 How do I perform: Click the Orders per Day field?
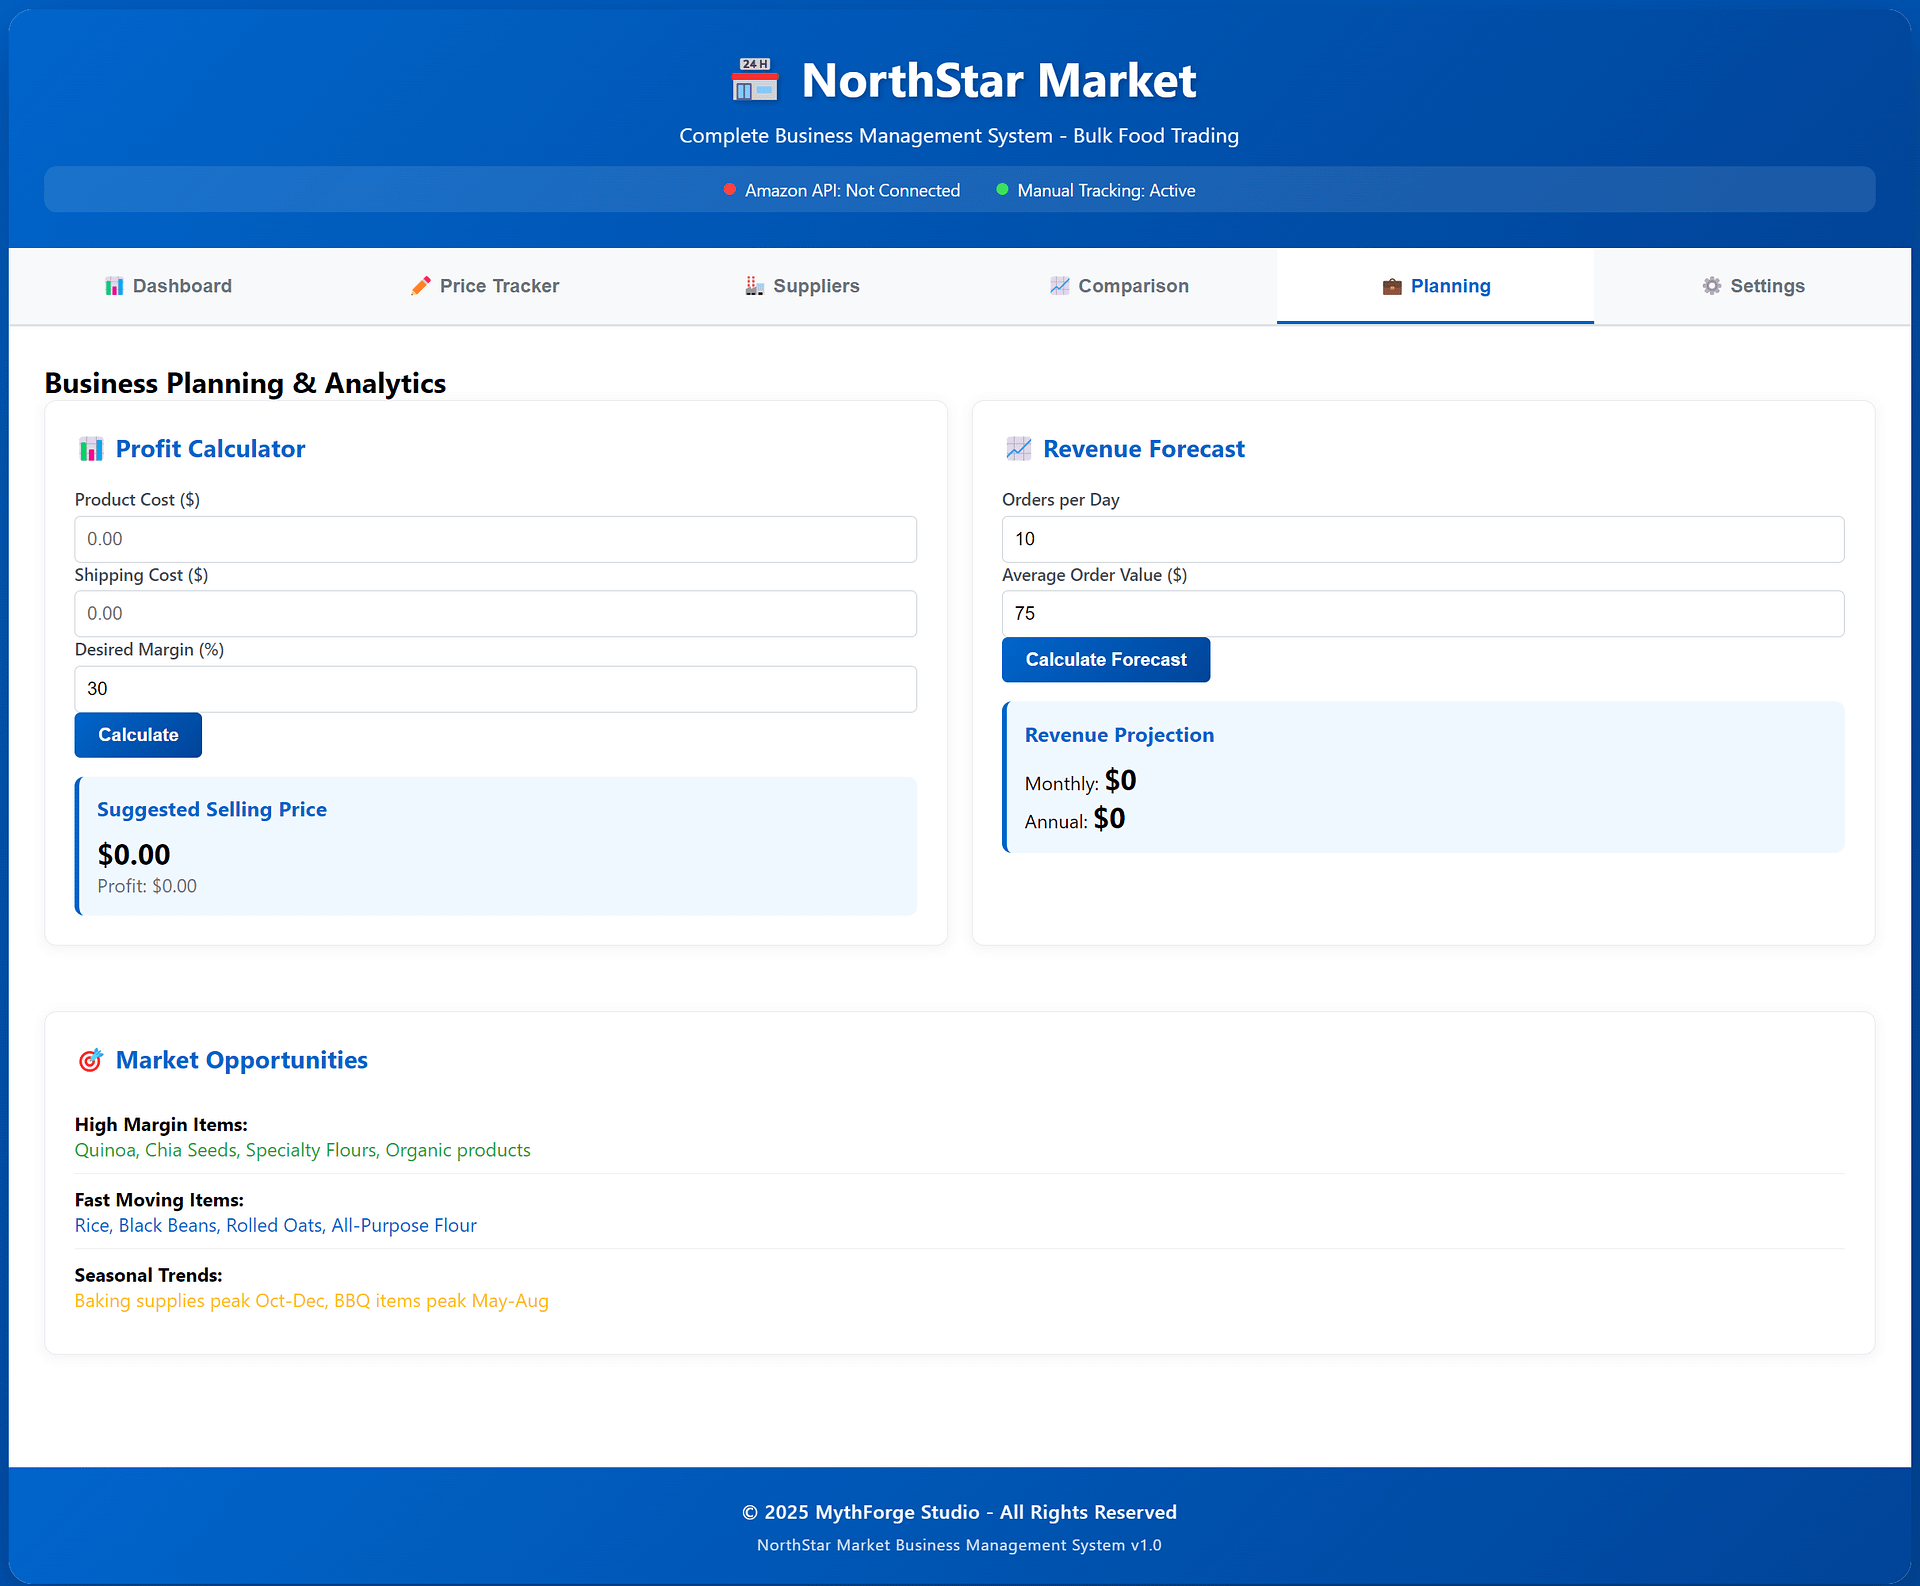[x=1422, y=539]
